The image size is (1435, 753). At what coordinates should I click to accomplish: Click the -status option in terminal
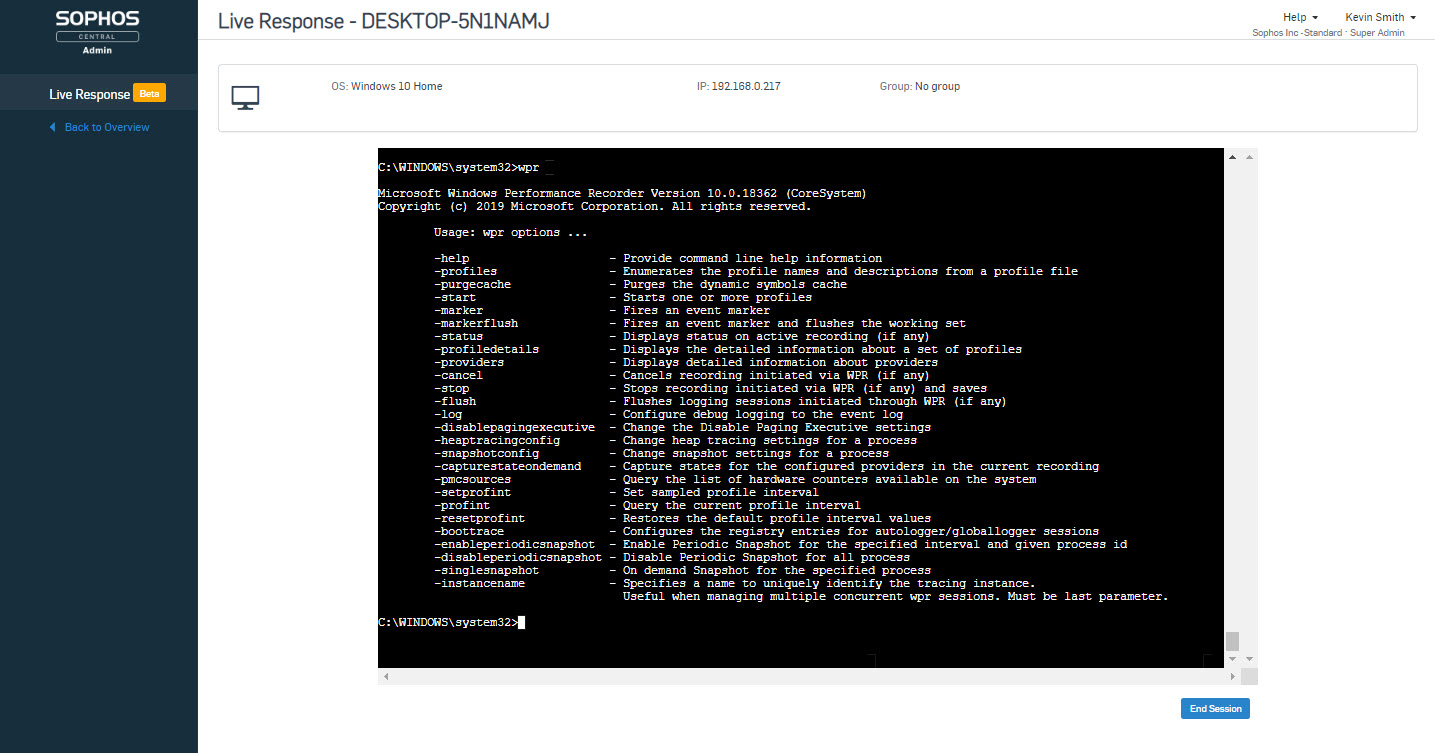tap(458, 336)
